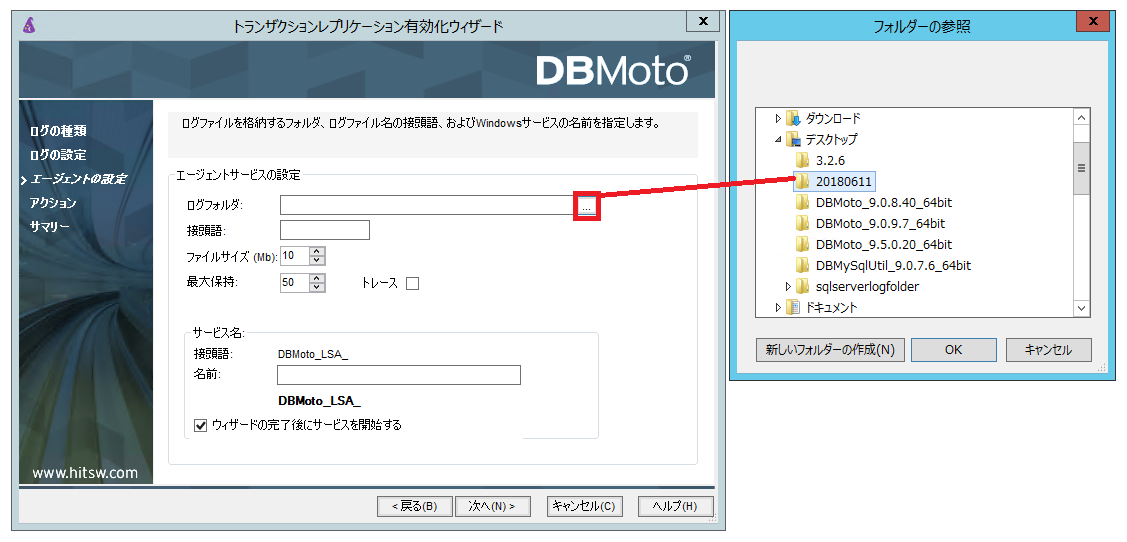Image resolution: width=1127 pixels, height=542 pixels.
Task: Increase the 最大保持 value with up arrow
Action: click(318, 278)
